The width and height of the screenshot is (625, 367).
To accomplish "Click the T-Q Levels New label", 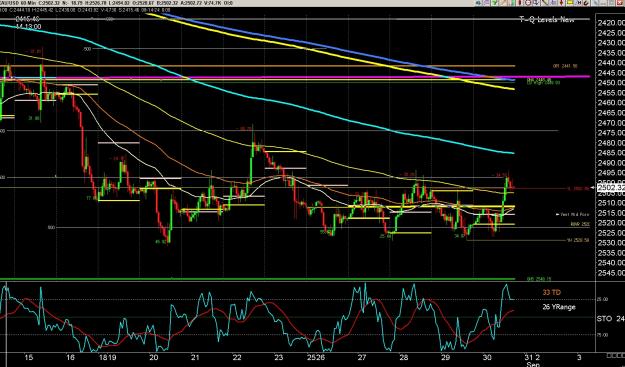I will [547, 19].
